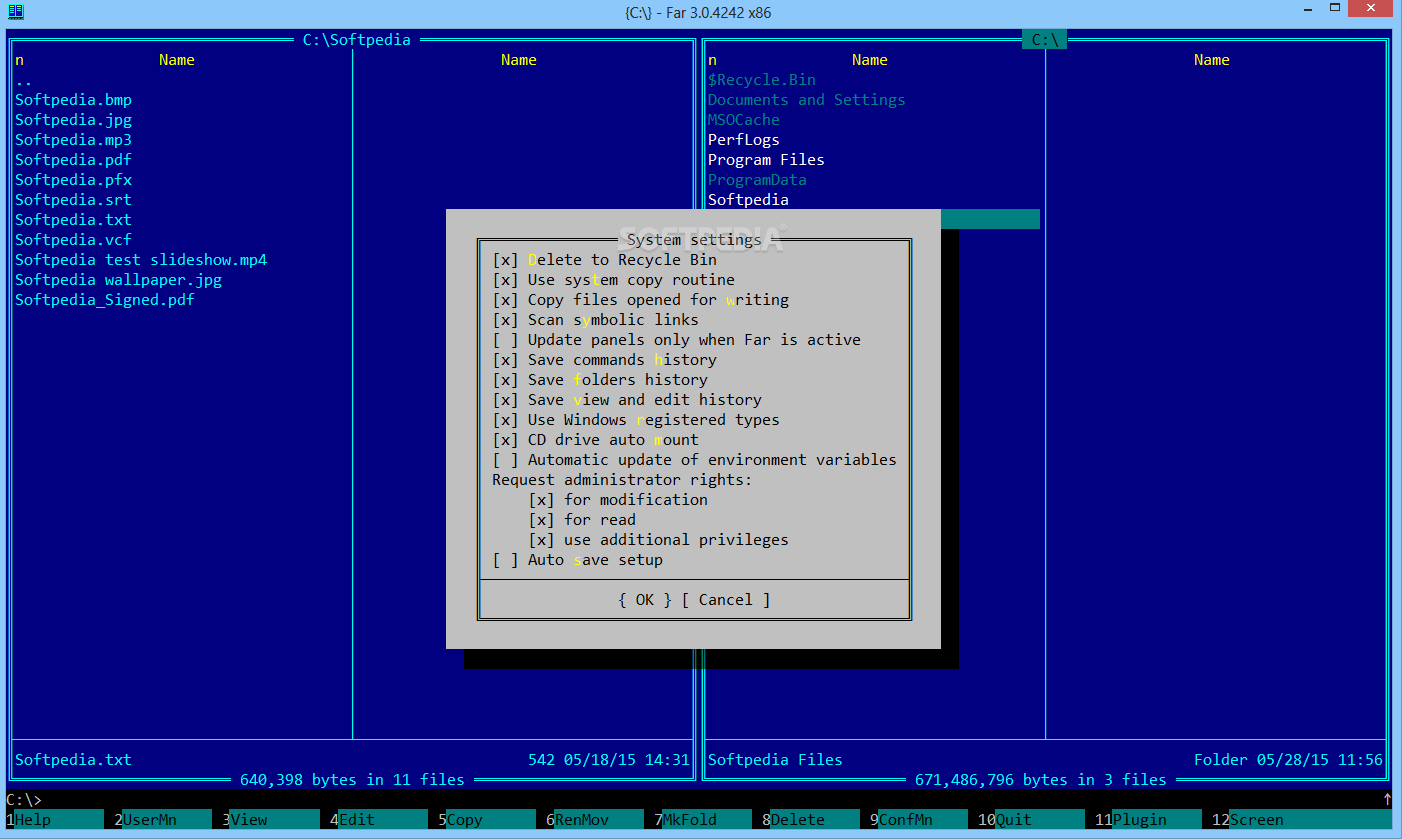This screenshot has height=839, width=1402.
Task: Select Softpedia.jpg in left panel
Action: [73, 120]
